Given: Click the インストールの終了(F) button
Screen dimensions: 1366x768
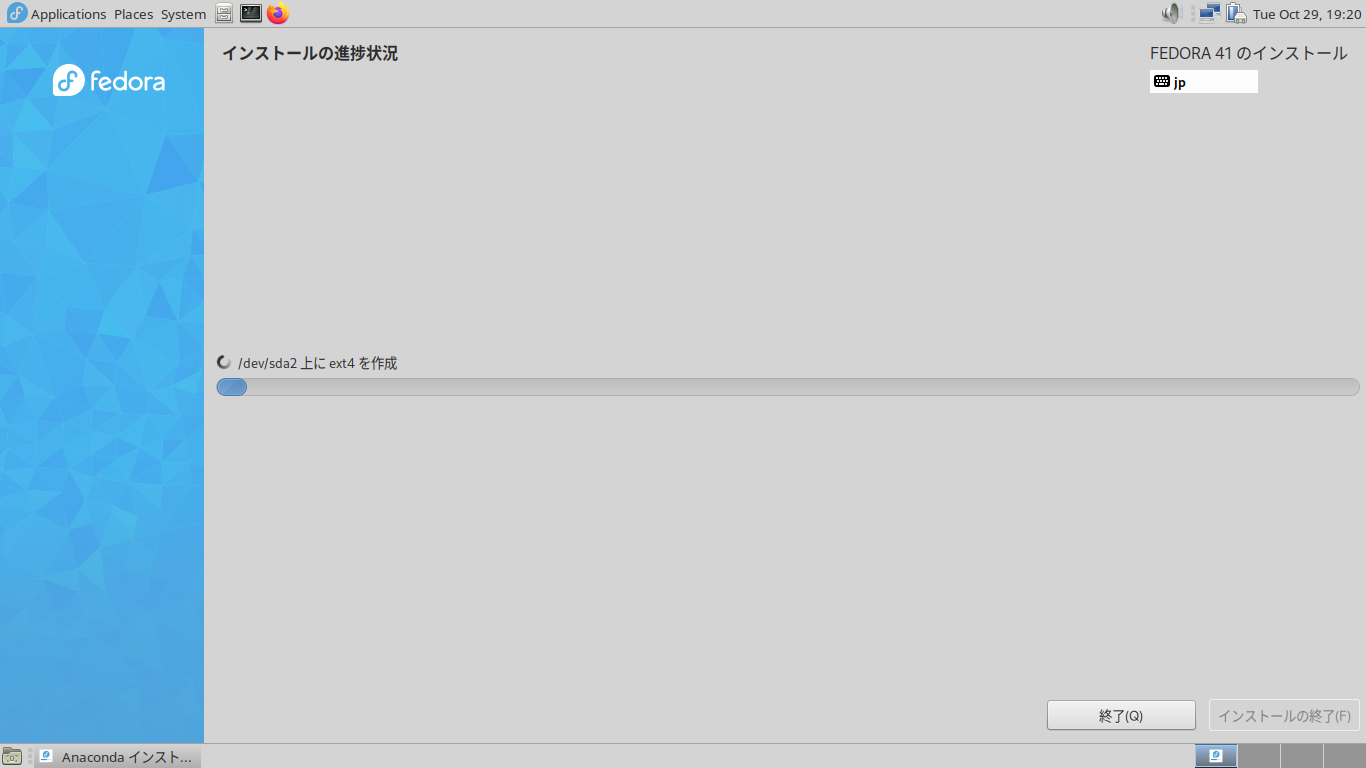Looking at the screenshot, I should tap(1284, 716).
